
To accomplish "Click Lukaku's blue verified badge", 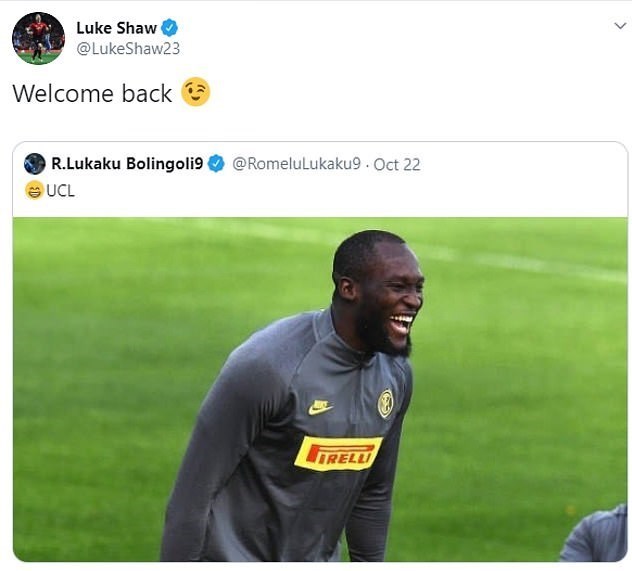I will (x=216, y=164).
